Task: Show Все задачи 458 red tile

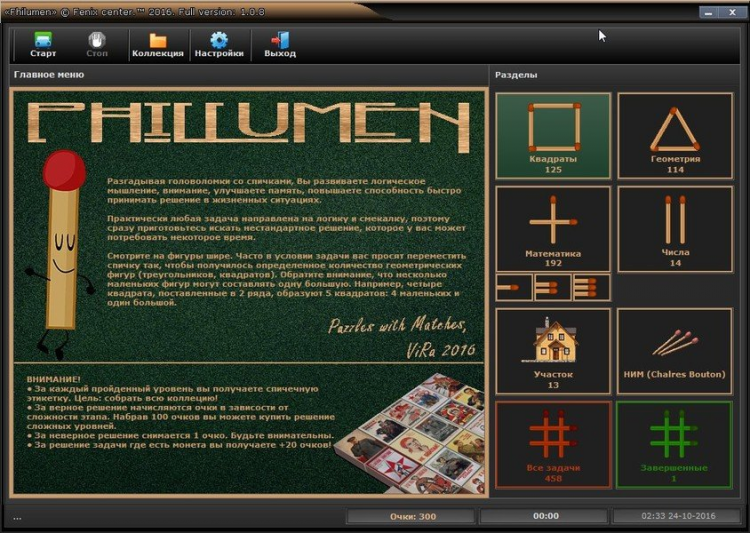Action: (x=553, y=445)
